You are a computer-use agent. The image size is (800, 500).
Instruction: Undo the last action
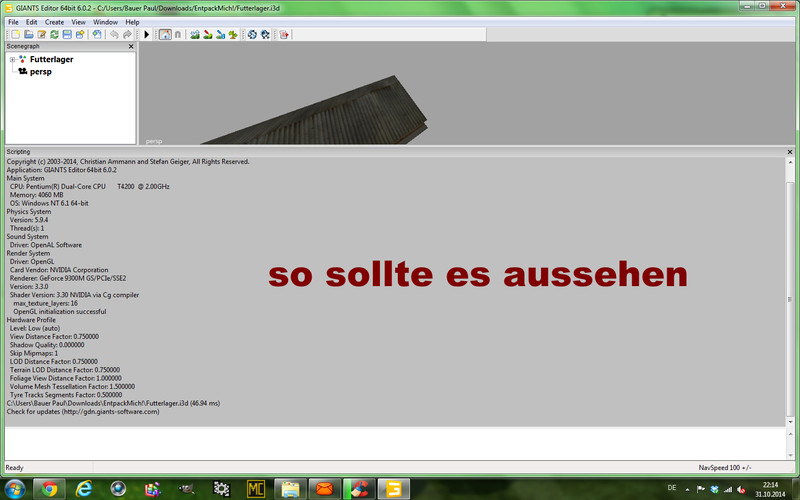pos(114,34)
